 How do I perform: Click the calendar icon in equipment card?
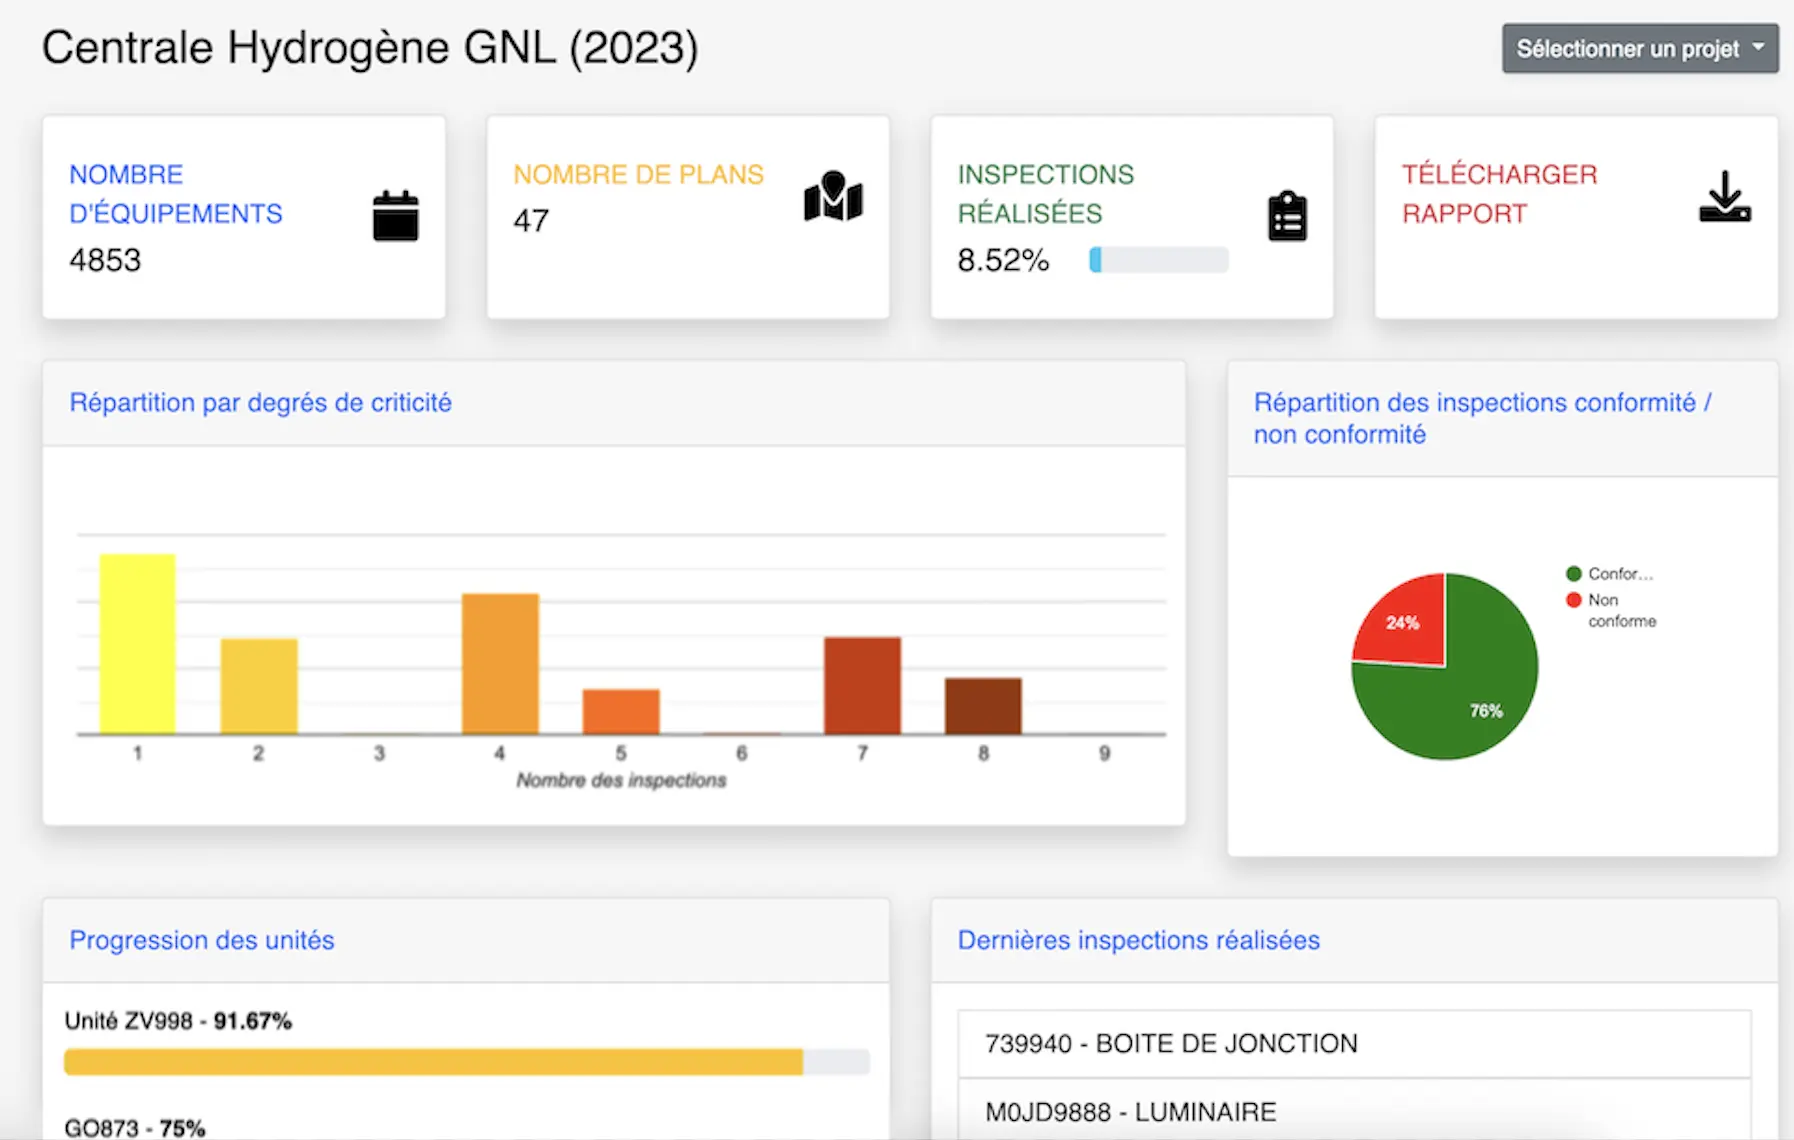coord(396,215)
